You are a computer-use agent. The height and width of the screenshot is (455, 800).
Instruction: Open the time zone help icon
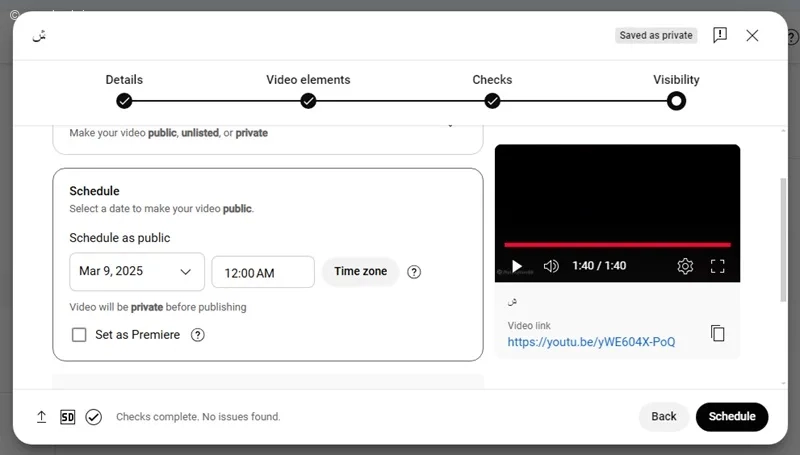(x=414, y=272)
